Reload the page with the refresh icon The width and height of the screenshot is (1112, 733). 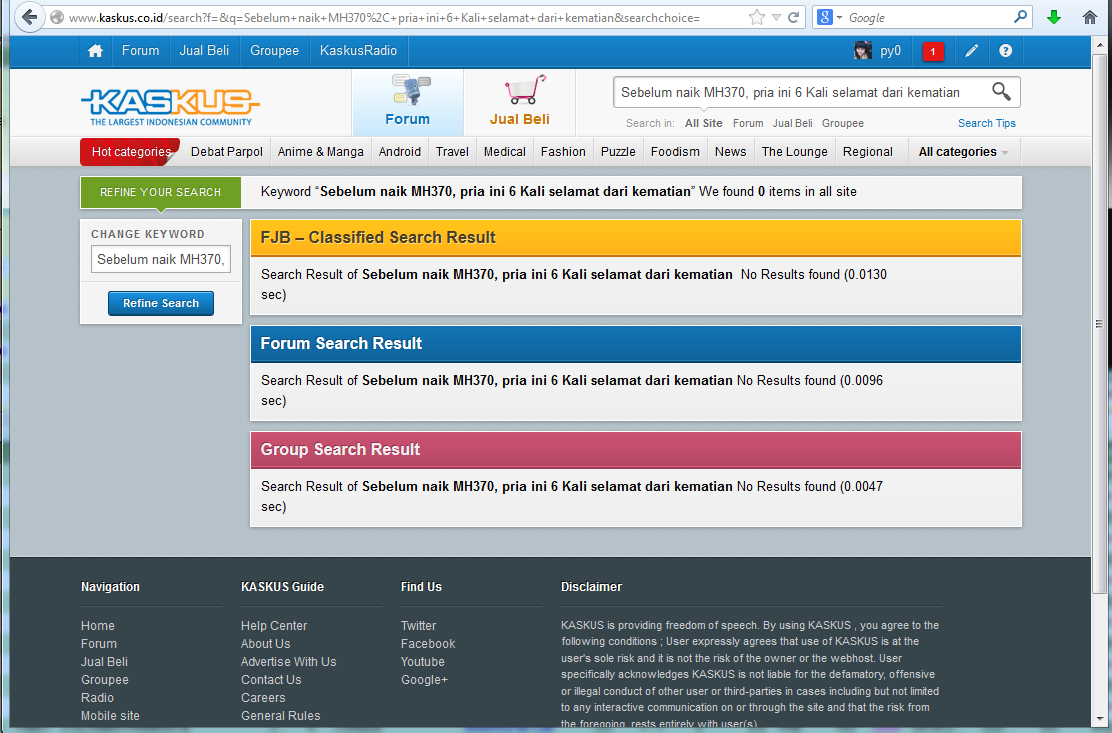coord(794,17)
